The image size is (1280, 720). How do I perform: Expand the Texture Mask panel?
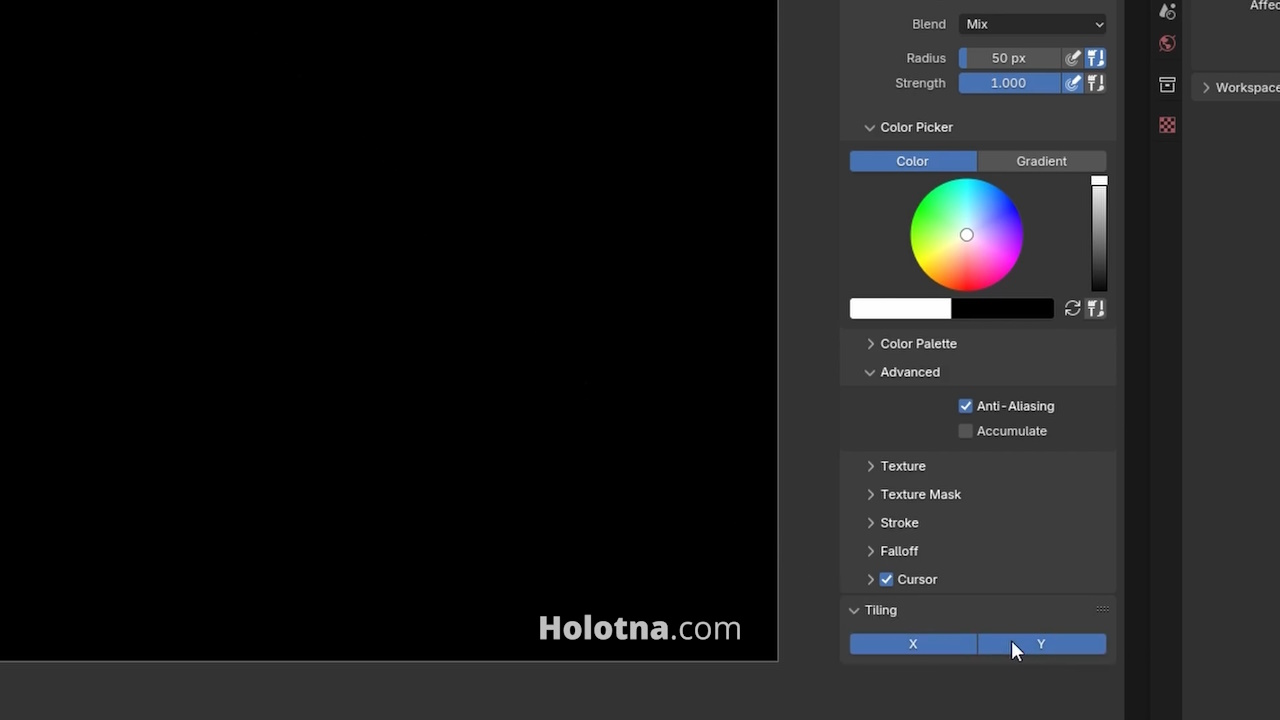tap(870, 494)
